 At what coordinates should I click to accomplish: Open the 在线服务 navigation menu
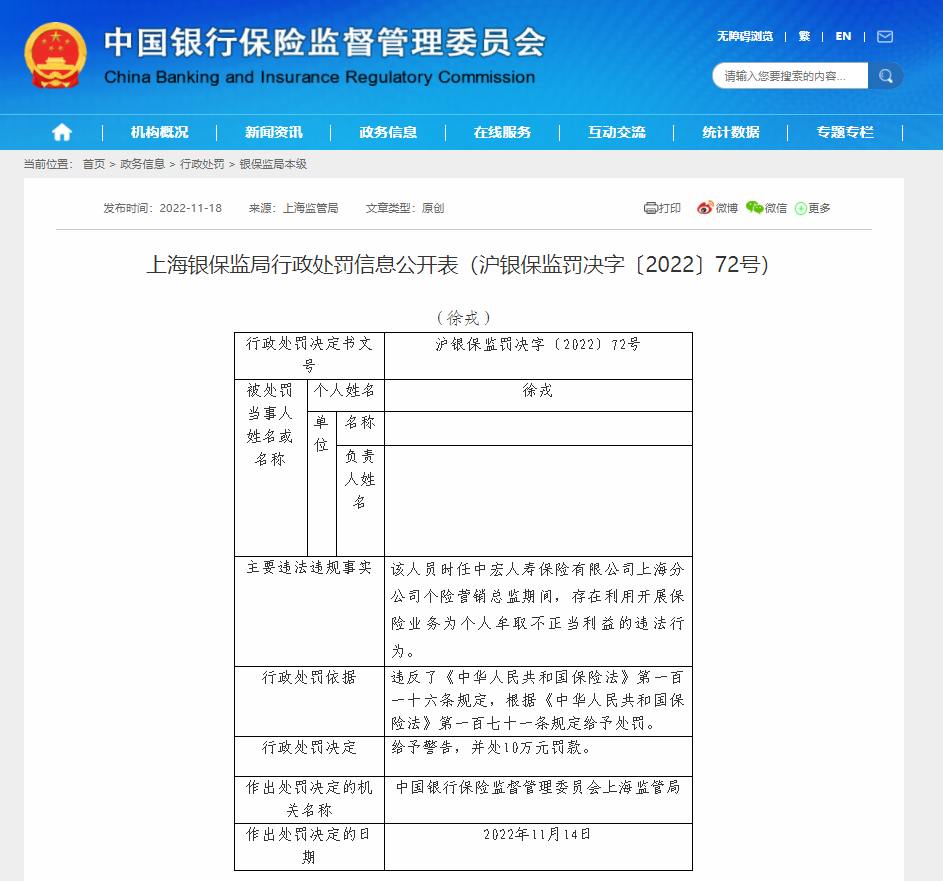click(x=502, y=132)
